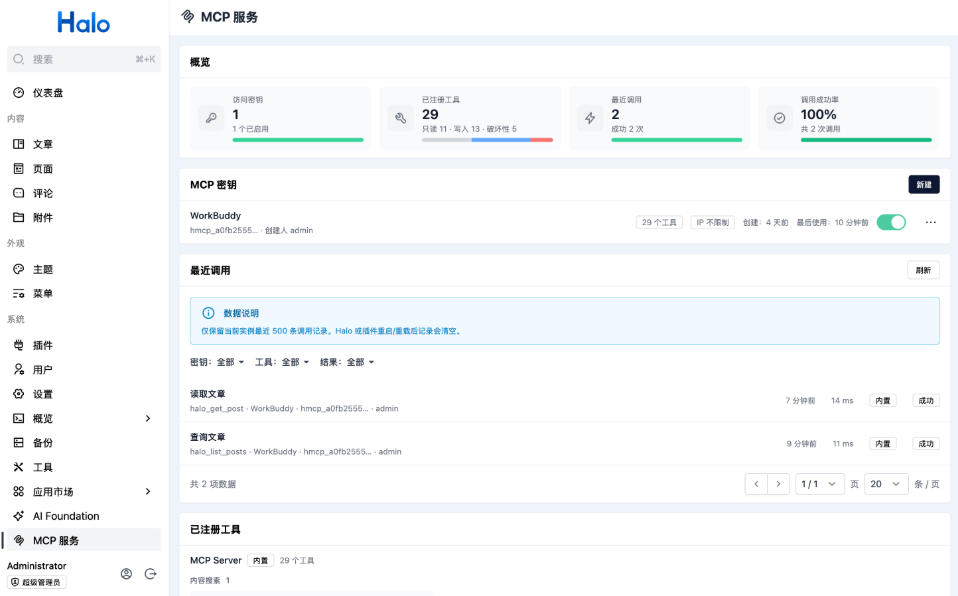This screenshot has width=958, height=596.
Task: Open the MCP 服务 menu item
Action: point(84,540)
